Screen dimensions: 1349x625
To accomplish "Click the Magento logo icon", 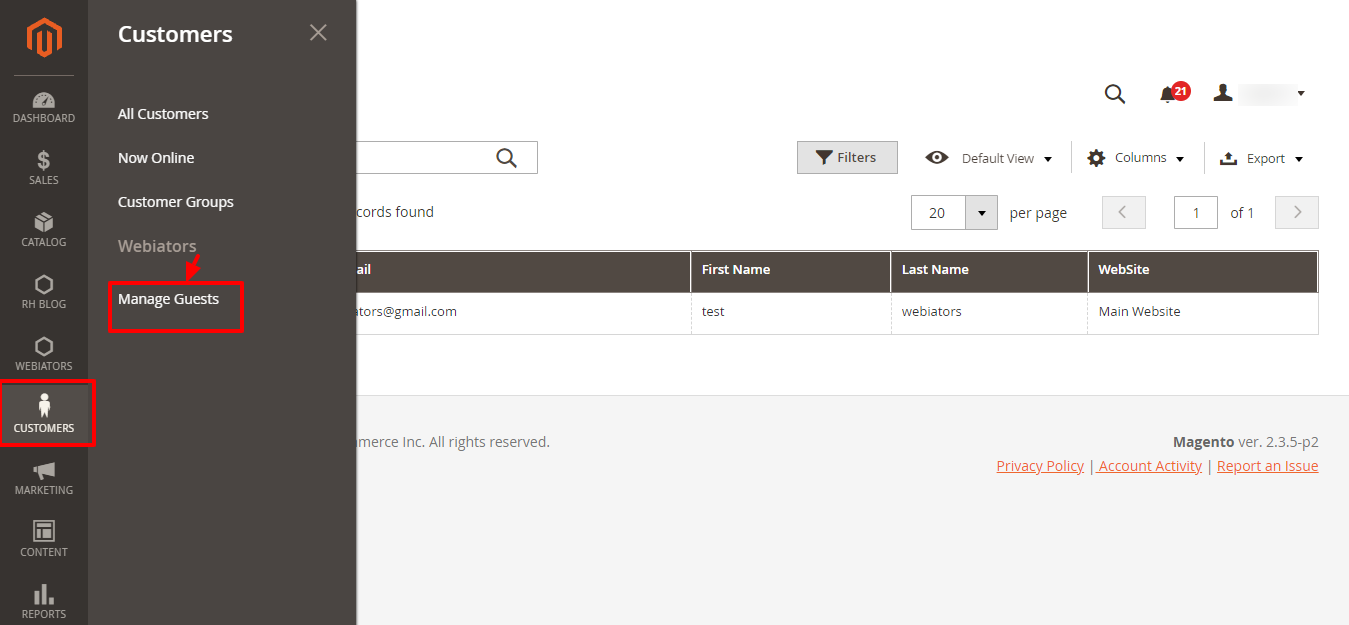I will [44, 38].
